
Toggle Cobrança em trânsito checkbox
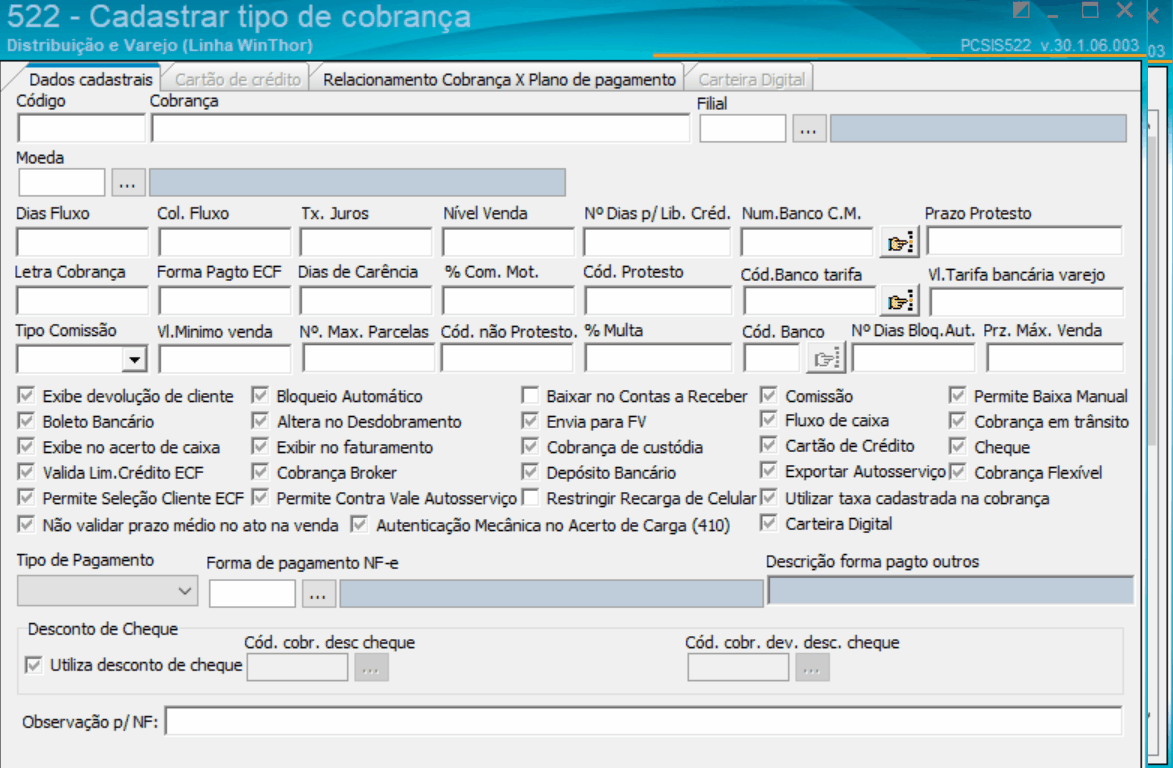(x=958, y=420)
